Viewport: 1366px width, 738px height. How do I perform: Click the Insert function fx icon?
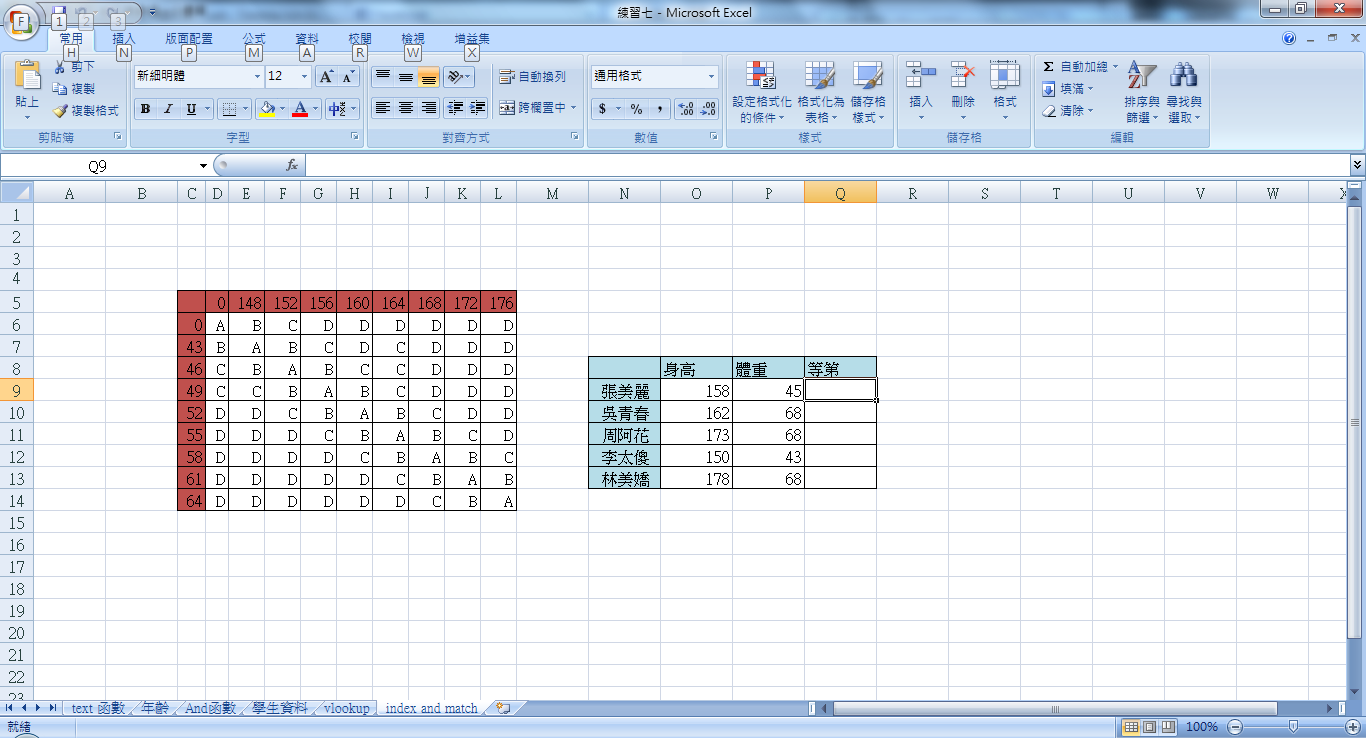click(292, 165)
